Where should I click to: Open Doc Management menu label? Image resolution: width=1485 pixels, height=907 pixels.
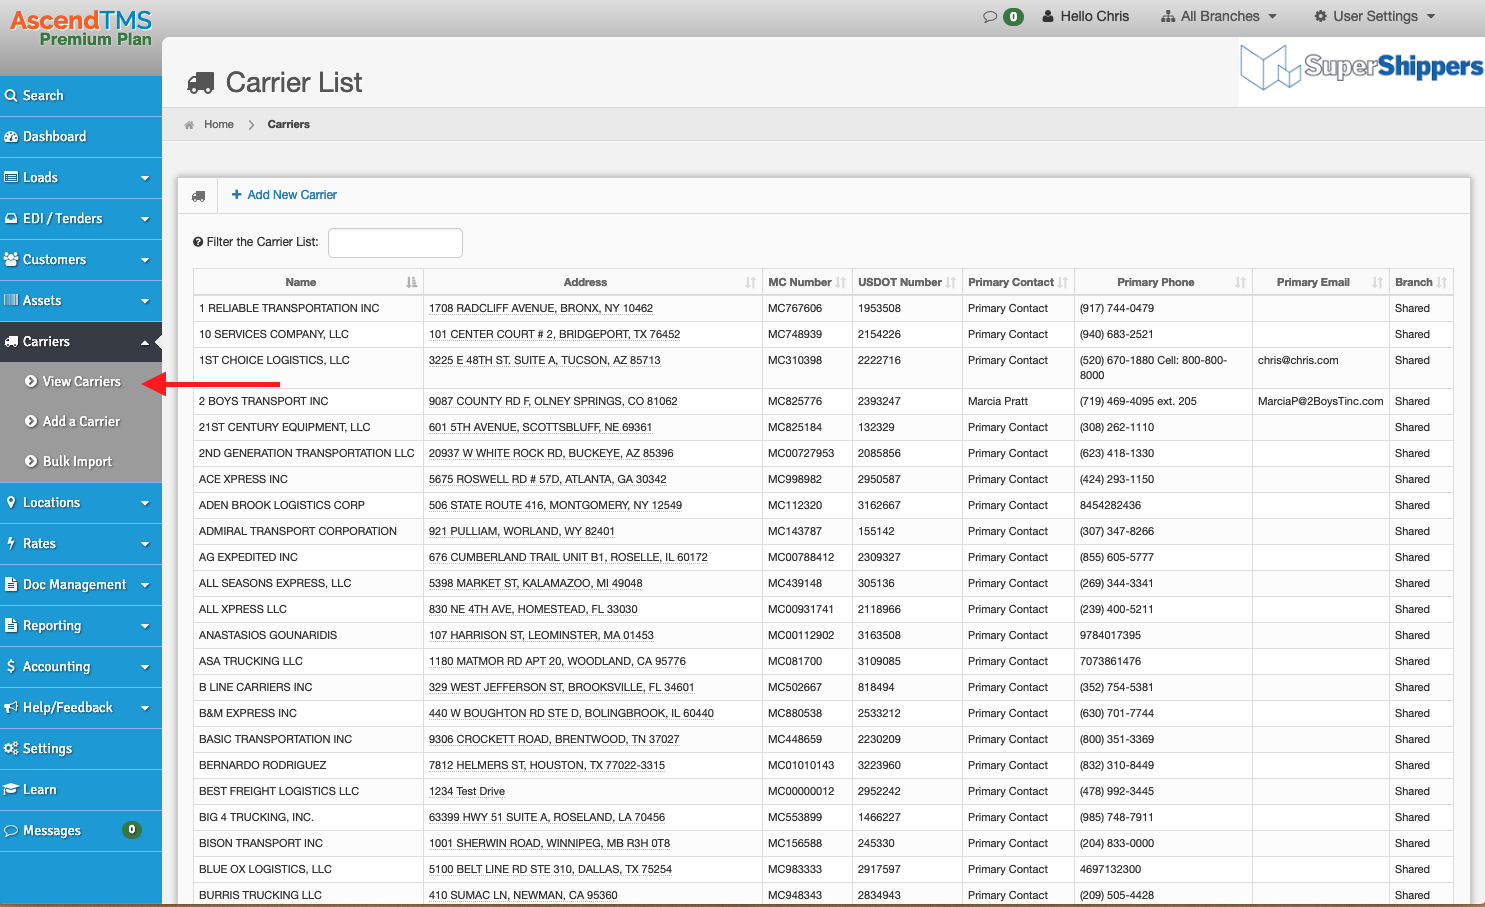tap(75, 585)
